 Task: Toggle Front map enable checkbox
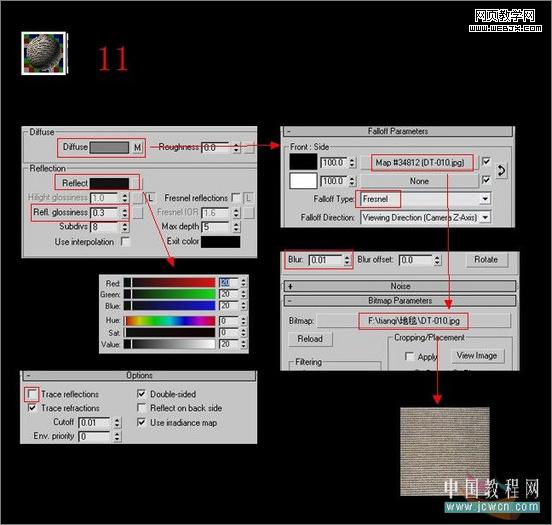tap(486, 162)
